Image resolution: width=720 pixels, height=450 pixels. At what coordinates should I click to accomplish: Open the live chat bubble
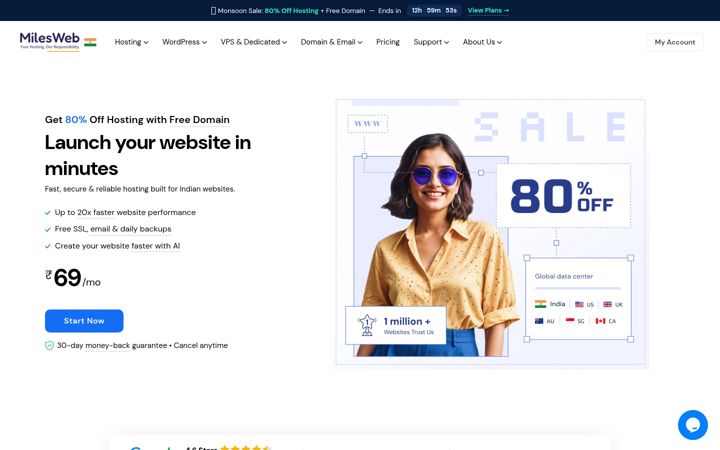[692, 425]
